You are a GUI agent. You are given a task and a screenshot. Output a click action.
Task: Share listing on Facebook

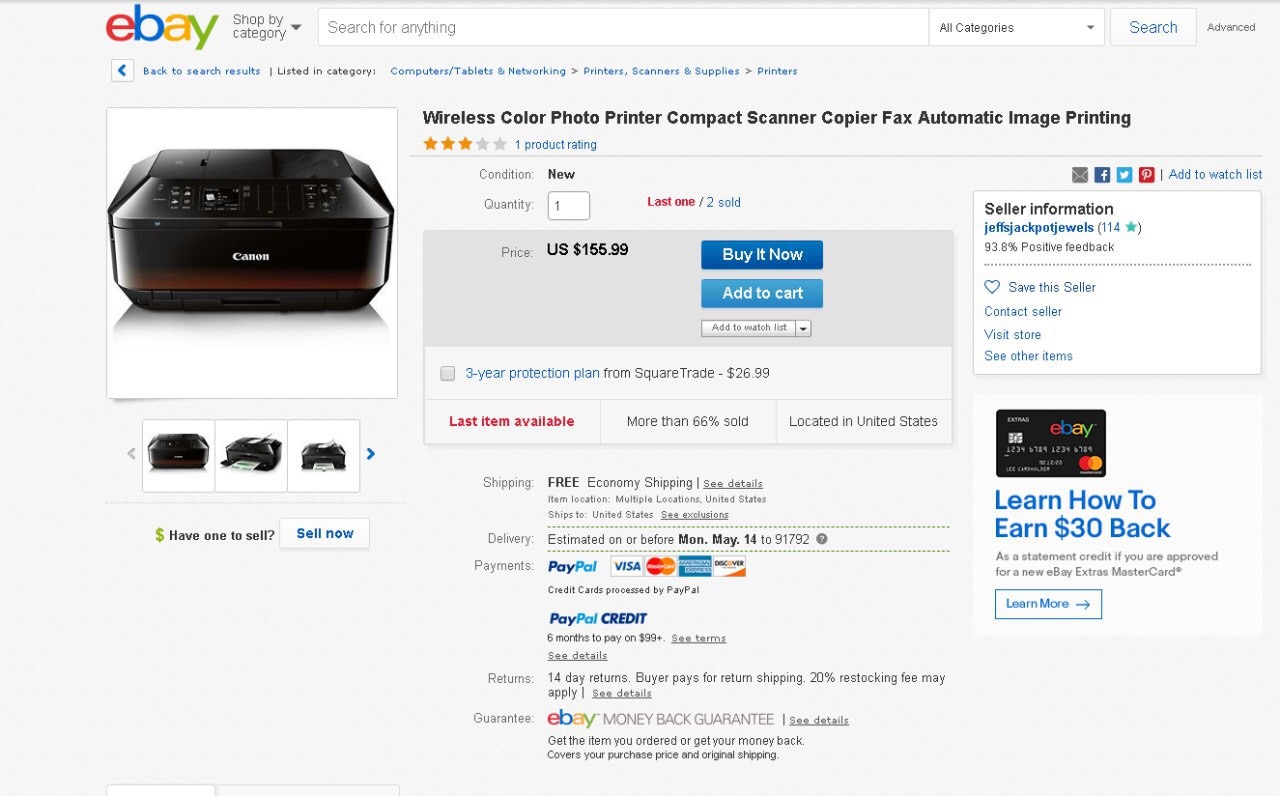[1102, 175]
